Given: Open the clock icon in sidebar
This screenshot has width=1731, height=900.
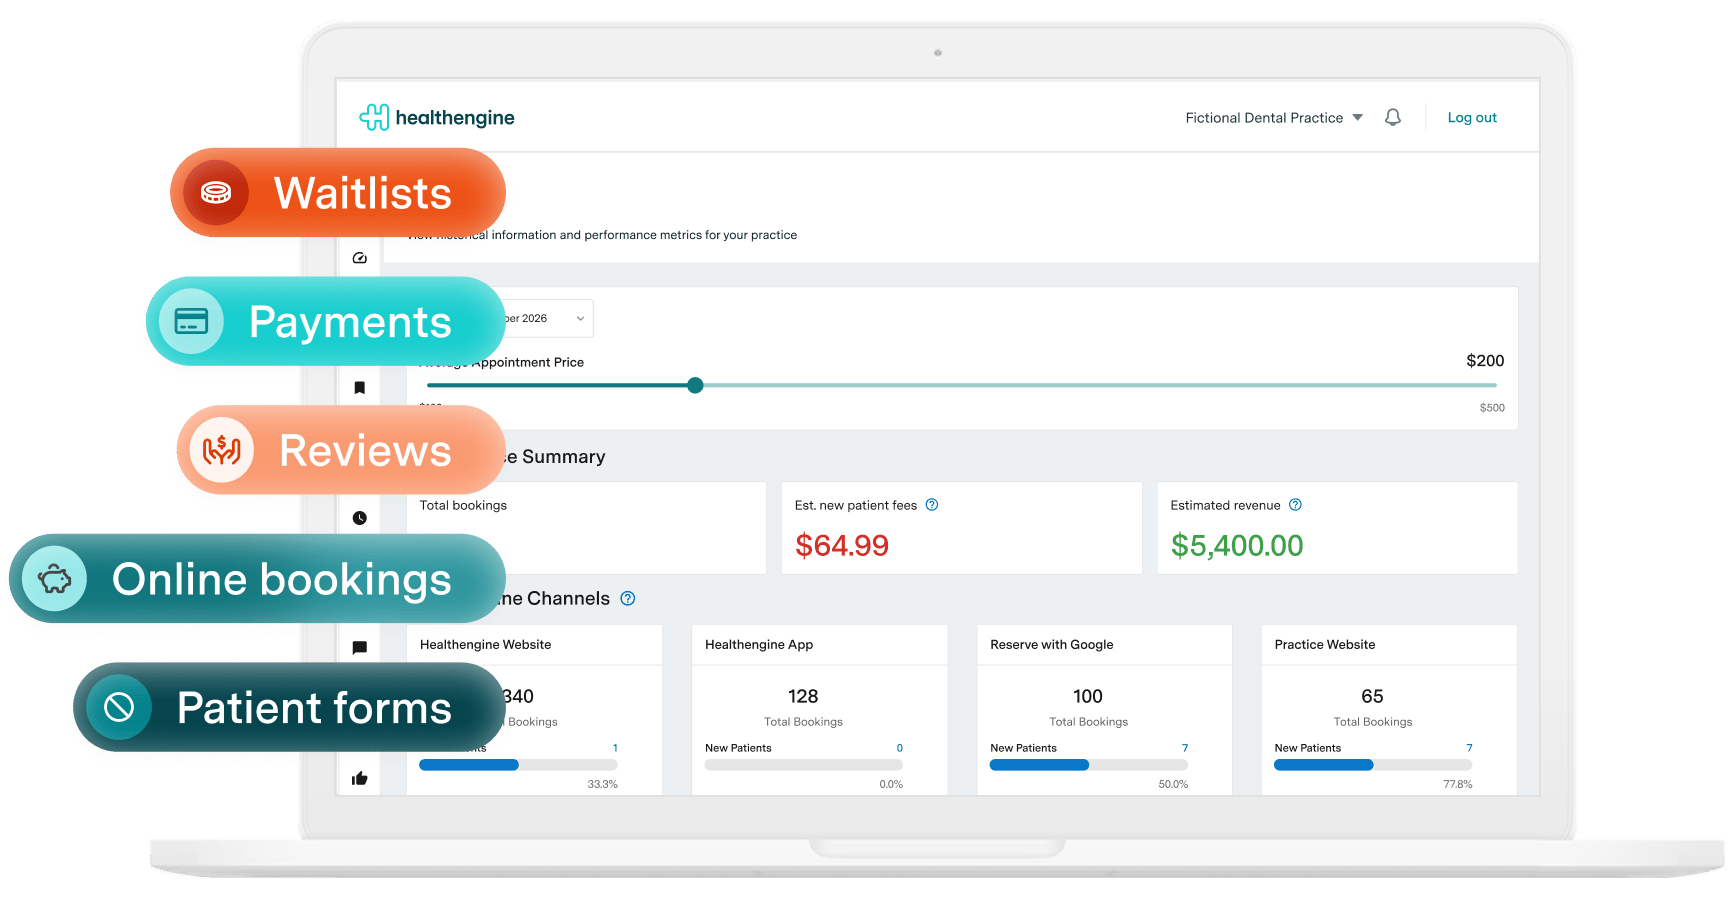Looking at the screenshot, I should click(x=360, y=518).
